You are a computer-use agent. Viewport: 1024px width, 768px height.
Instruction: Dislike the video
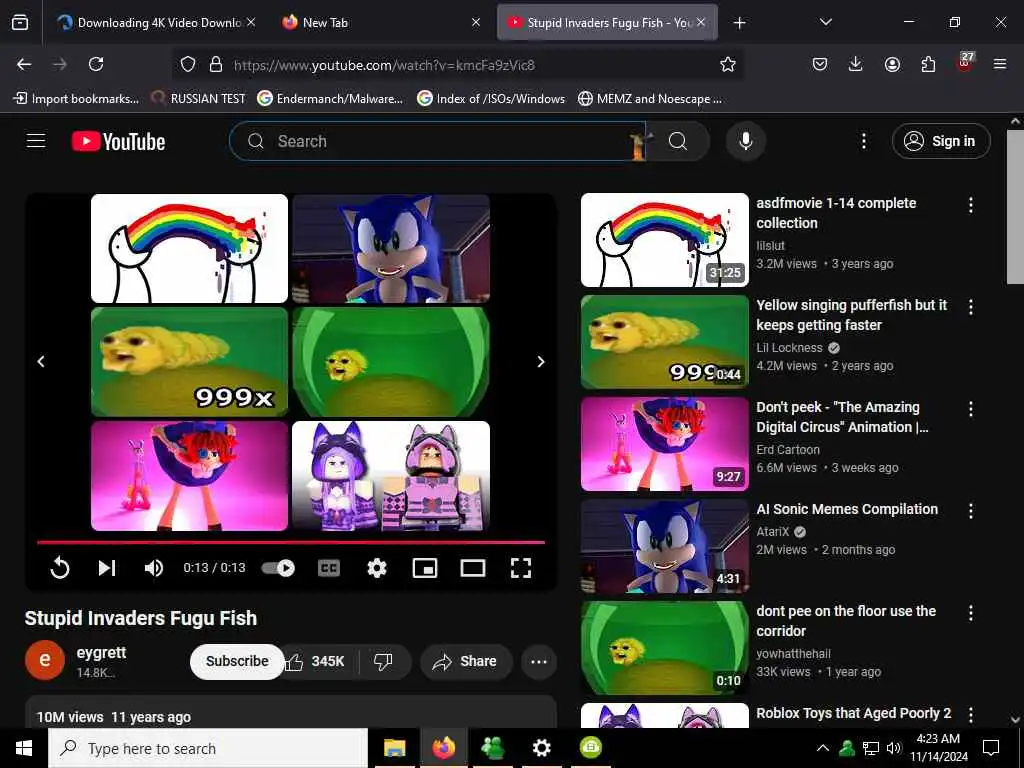point(383,662)
